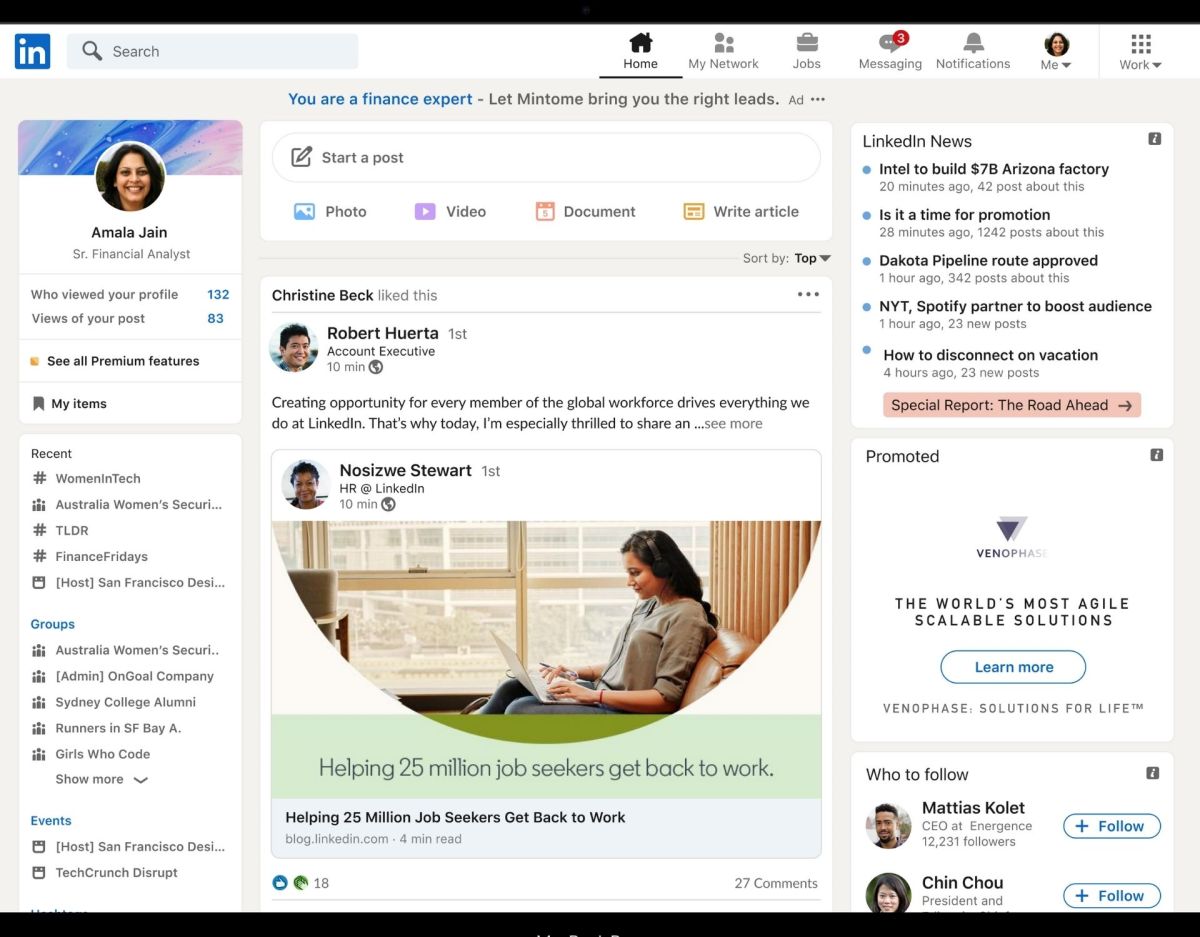This screenshot has width=1200, height=937.
Task: Open Chin Chou's profile picture
Action: click(x=888, y=892)
